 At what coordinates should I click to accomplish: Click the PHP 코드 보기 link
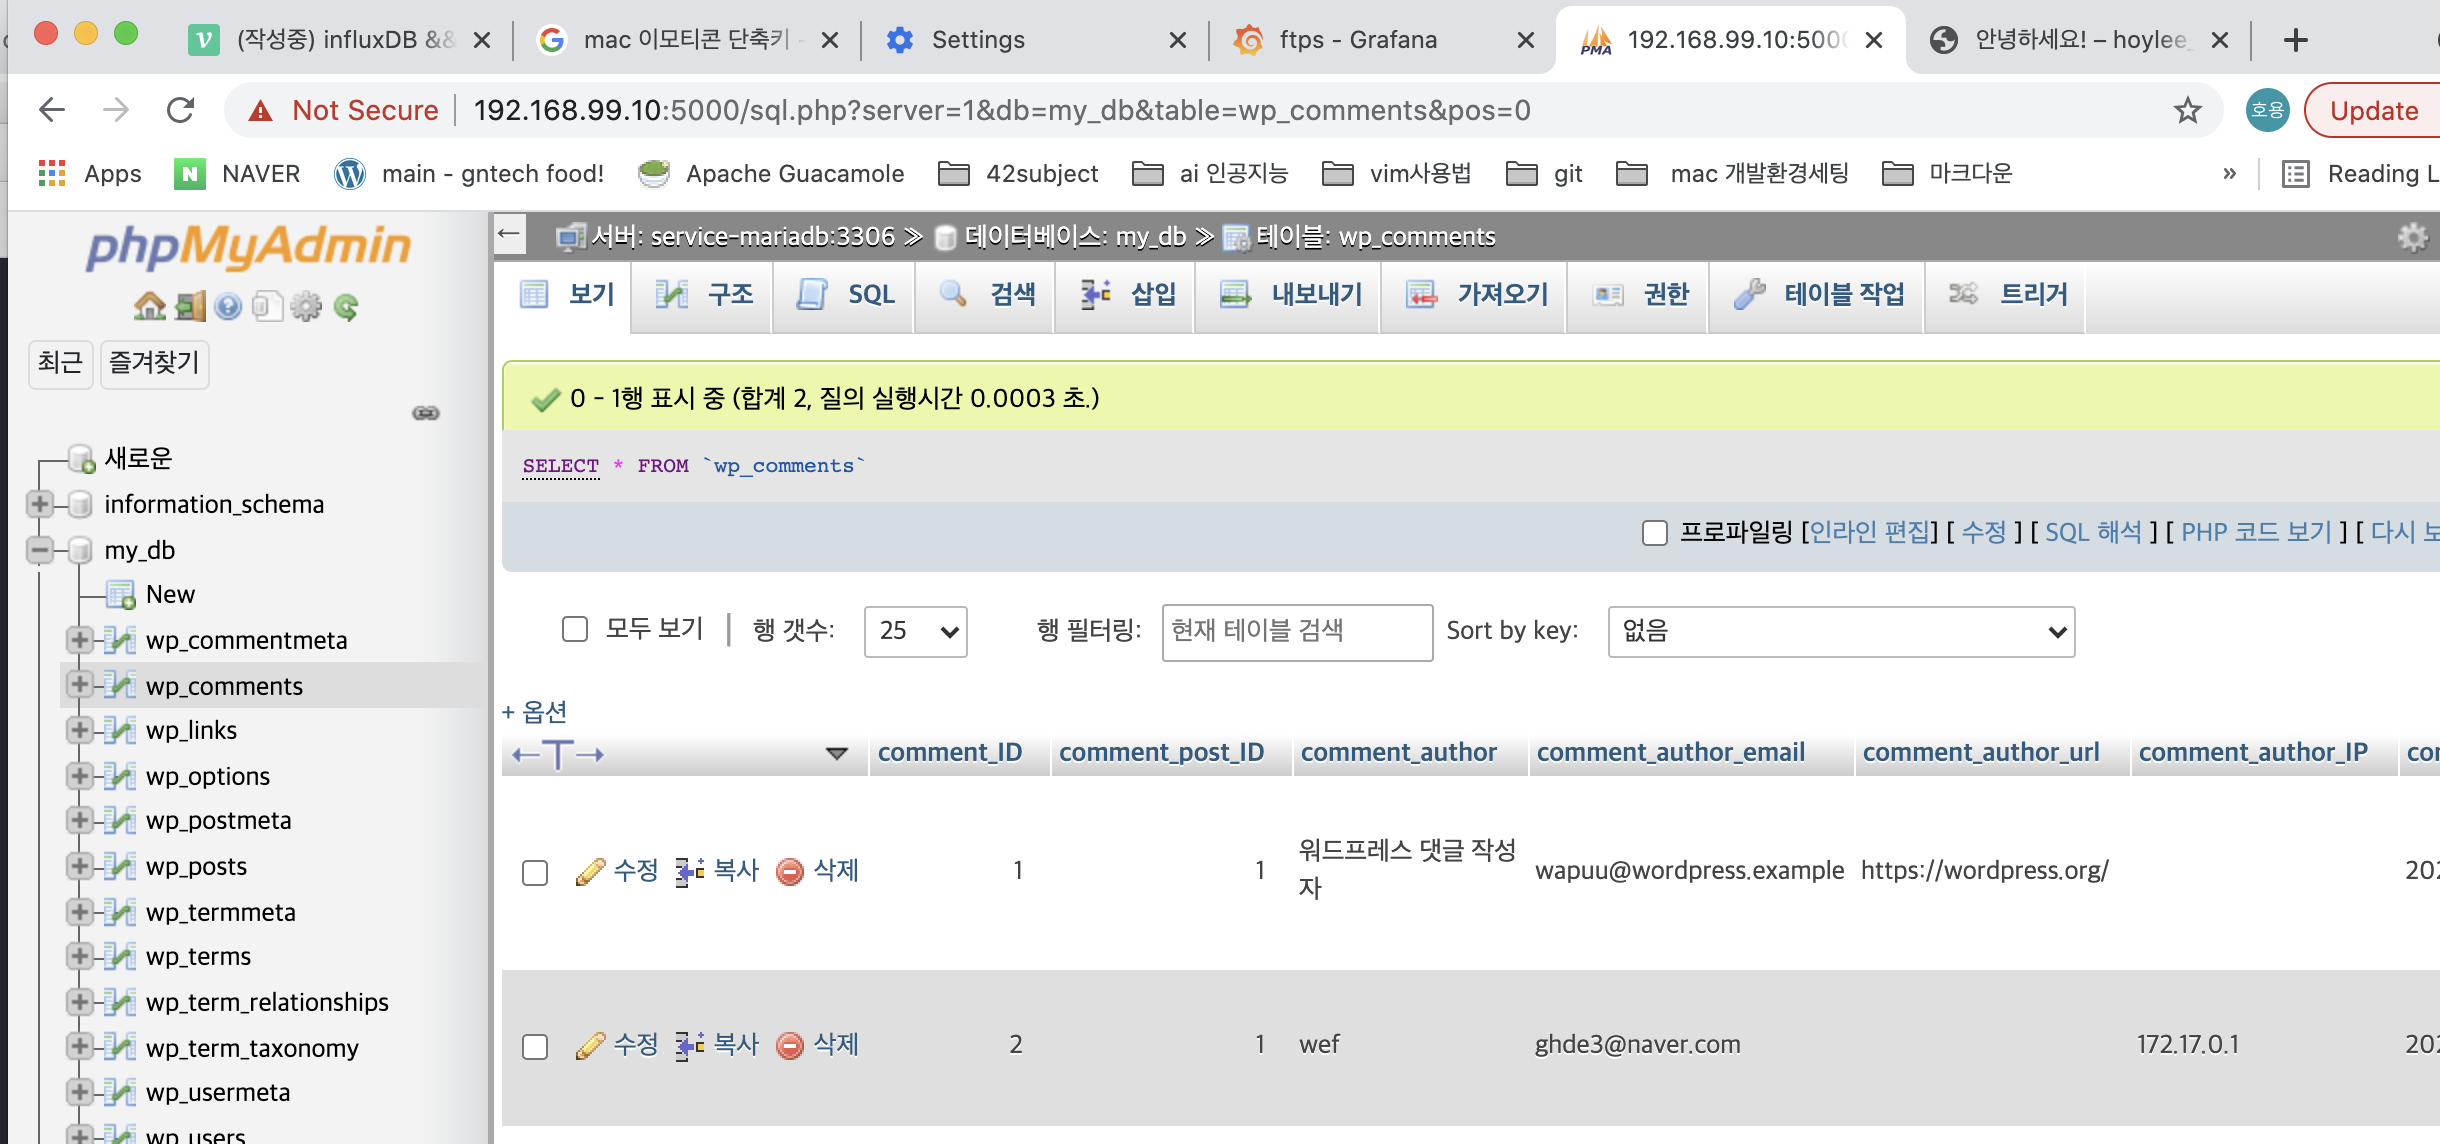(2256, 532)
